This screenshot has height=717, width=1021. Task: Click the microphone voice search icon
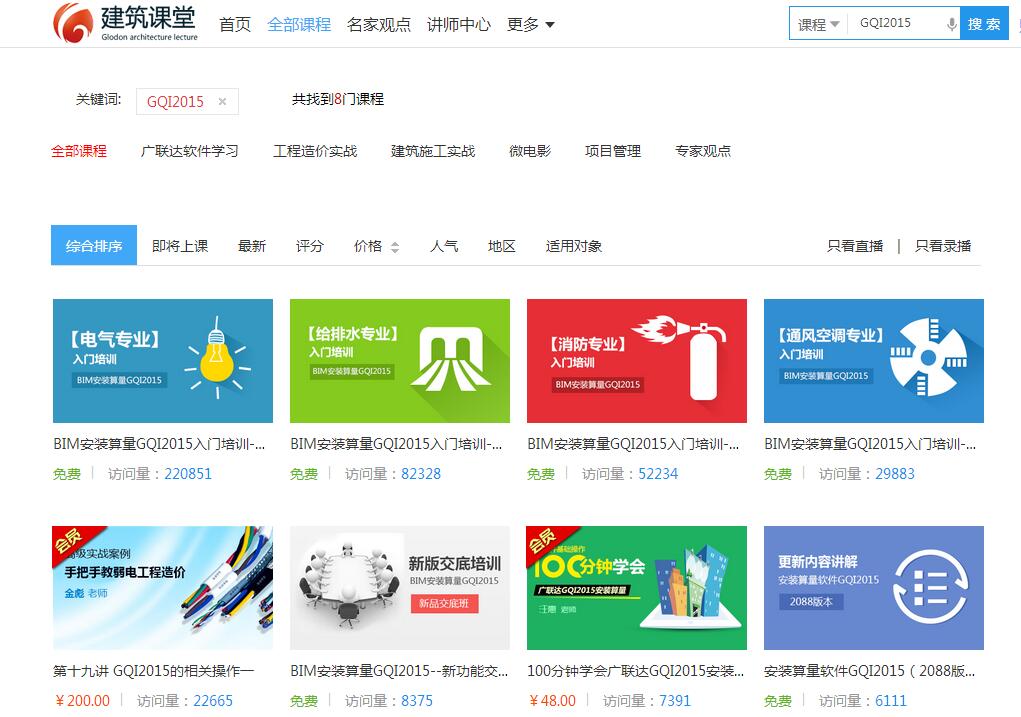click(x=951, y=24)
